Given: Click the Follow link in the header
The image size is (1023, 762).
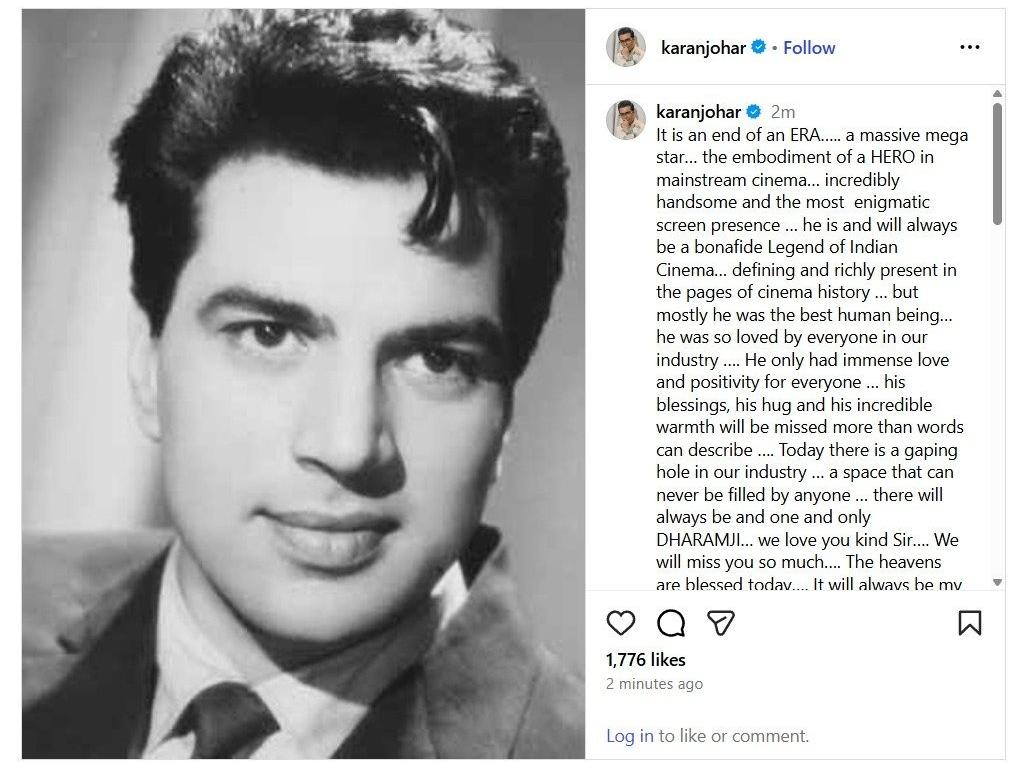Looking at the screenshot, I should 808,46.
